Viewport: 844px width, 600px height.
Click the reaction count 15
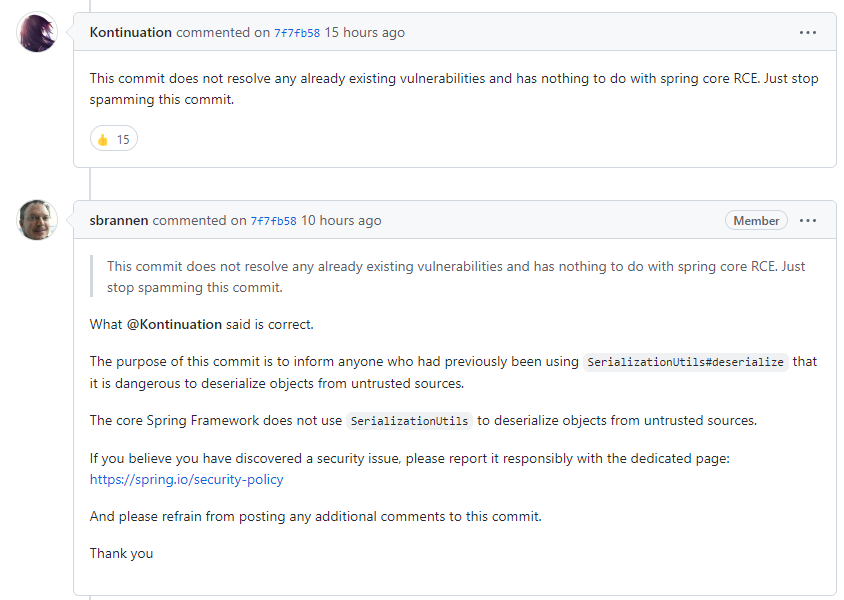pyautogui.click(x=123, y=140)
